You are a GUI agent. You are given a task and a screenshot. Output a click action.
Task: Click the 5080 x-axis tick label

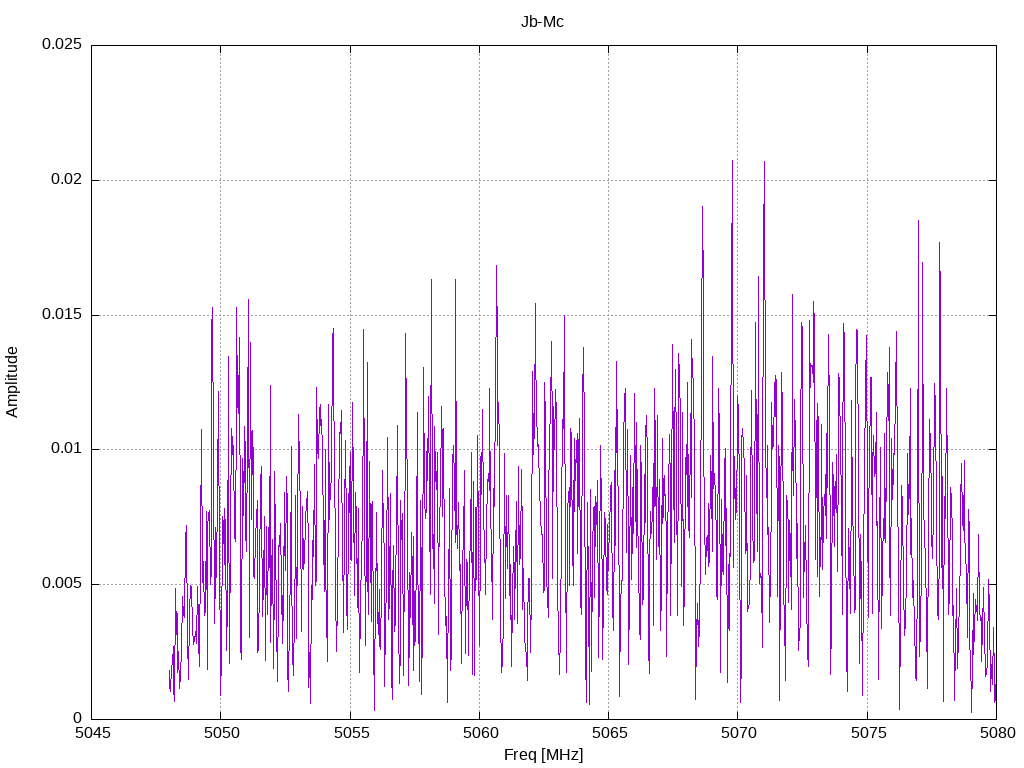[998, 732]
